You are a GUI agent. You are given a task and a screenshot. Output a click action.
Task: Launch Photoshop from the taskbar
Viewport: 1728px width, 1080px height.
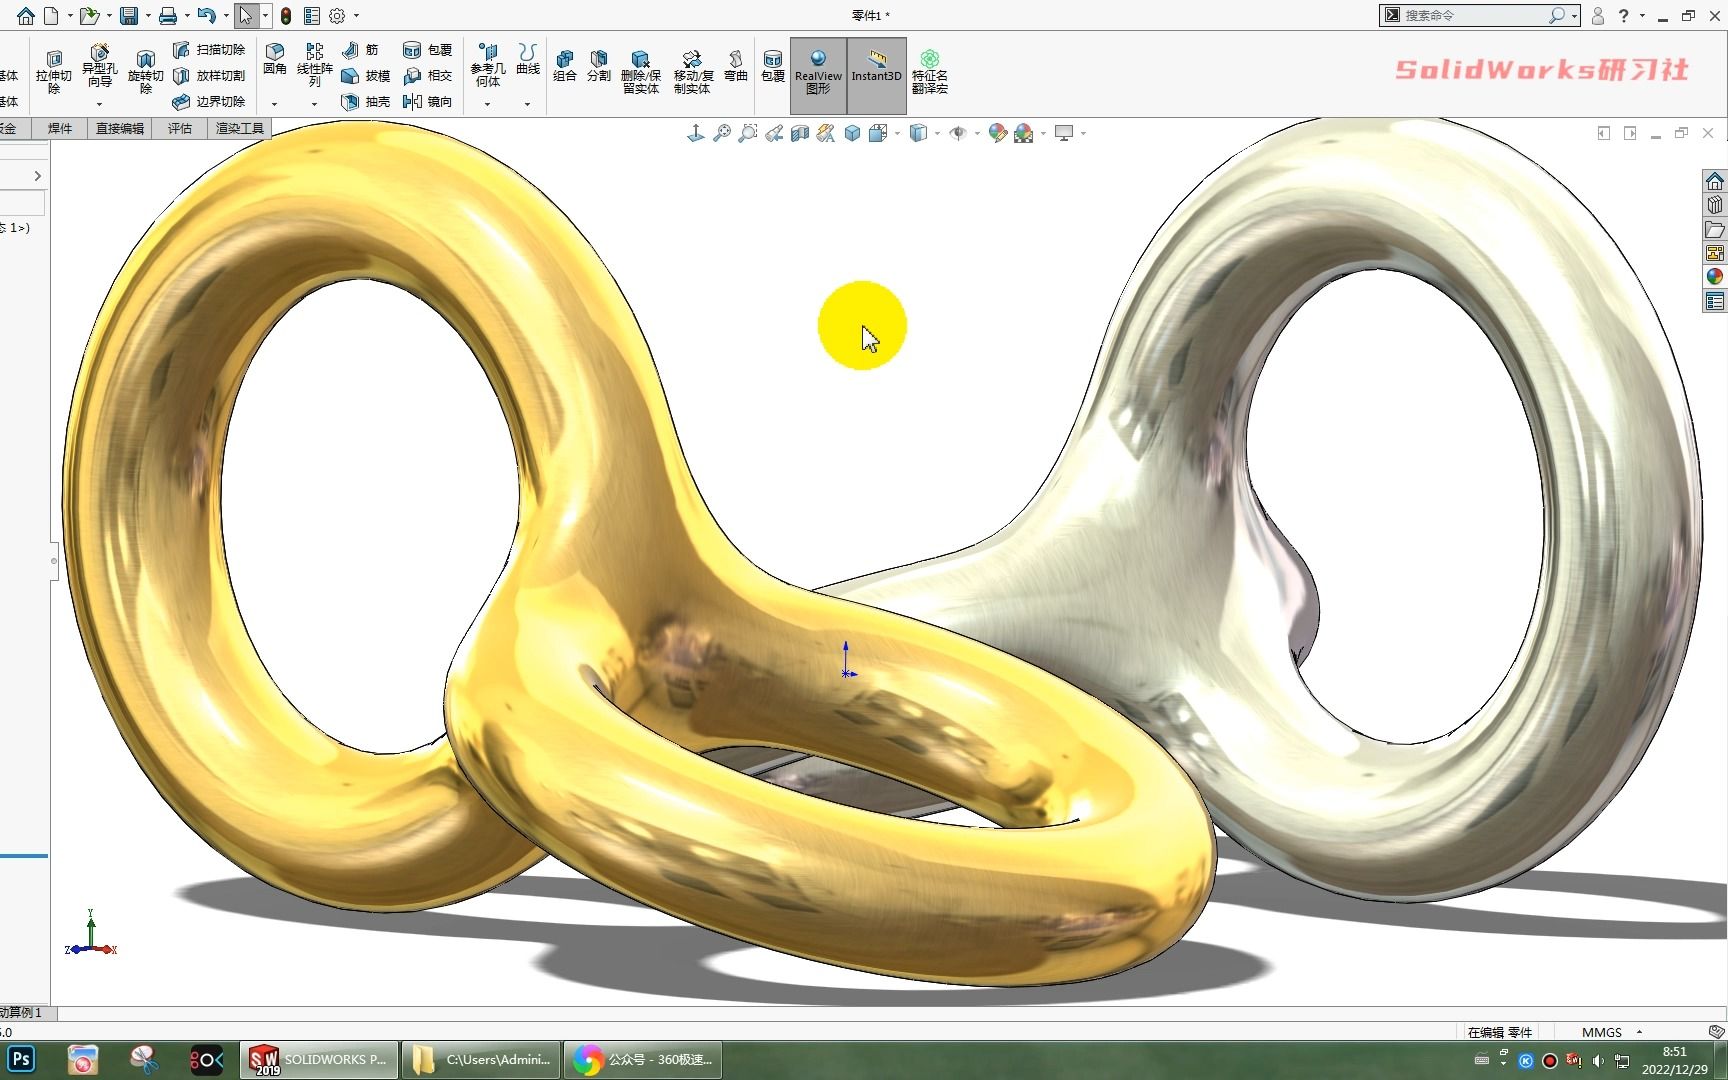coord(22,1060)
